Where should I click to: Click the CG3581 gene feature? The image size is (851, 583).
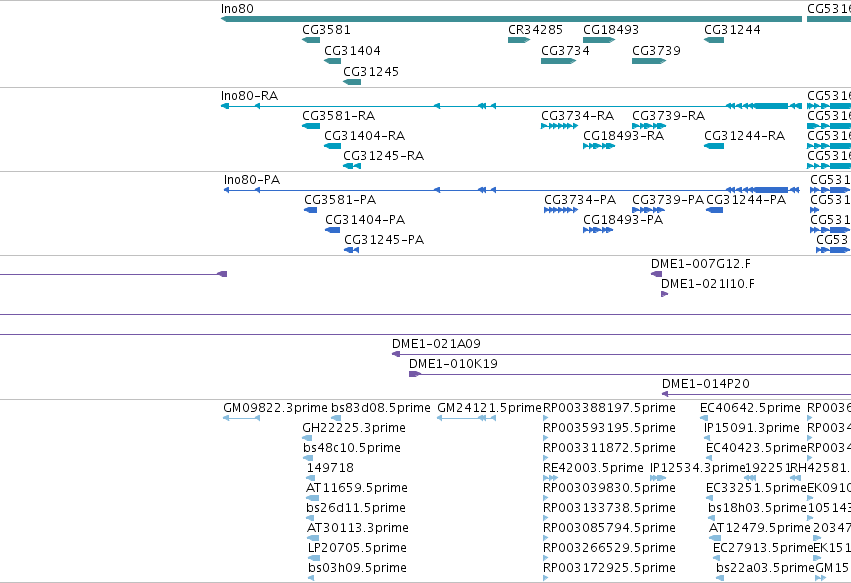311,40
